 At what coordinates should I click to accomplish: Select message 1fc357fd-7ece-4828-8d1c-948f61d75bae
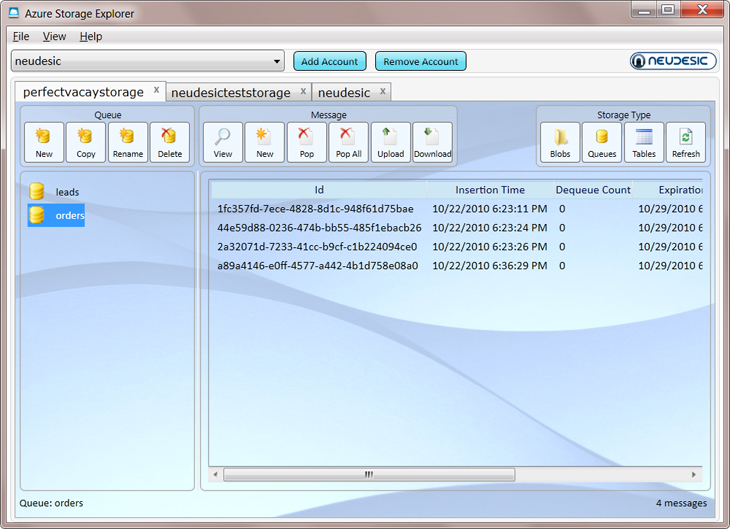pyautogui.click(x=315, y=209)
